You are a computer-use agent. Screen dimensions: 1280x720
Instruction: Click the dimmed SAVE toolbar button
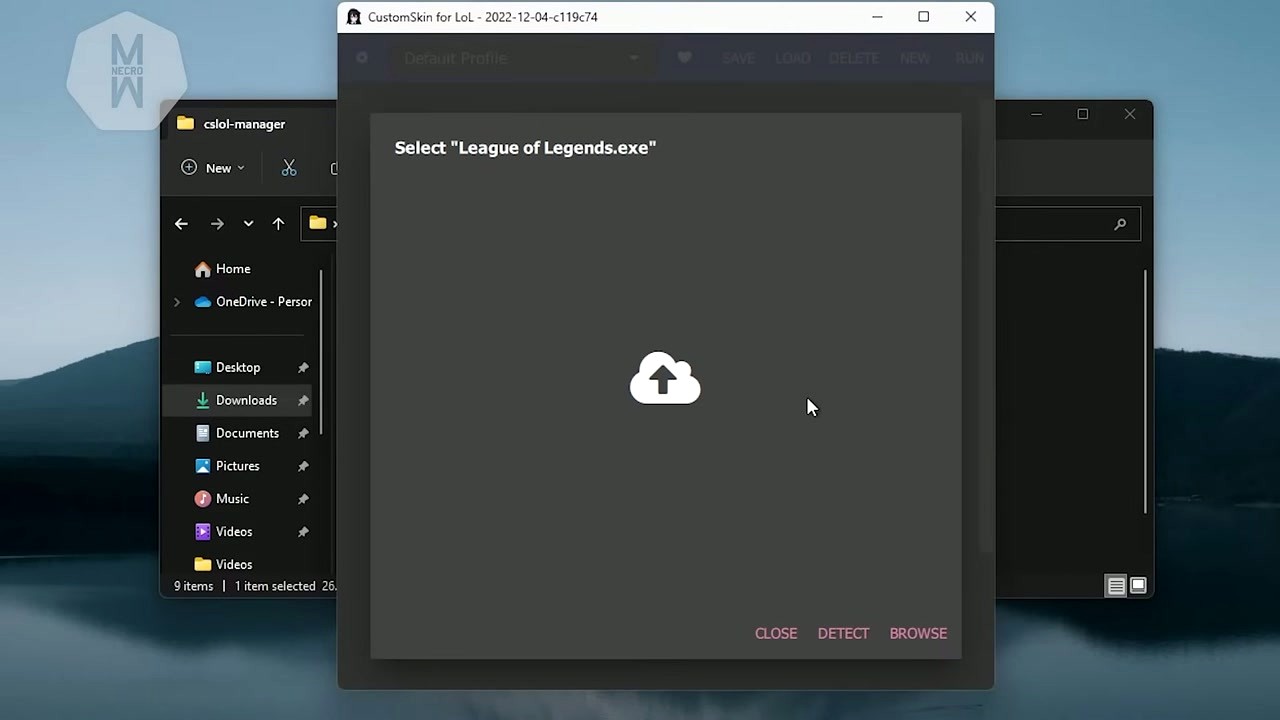(x=738, y=58)
